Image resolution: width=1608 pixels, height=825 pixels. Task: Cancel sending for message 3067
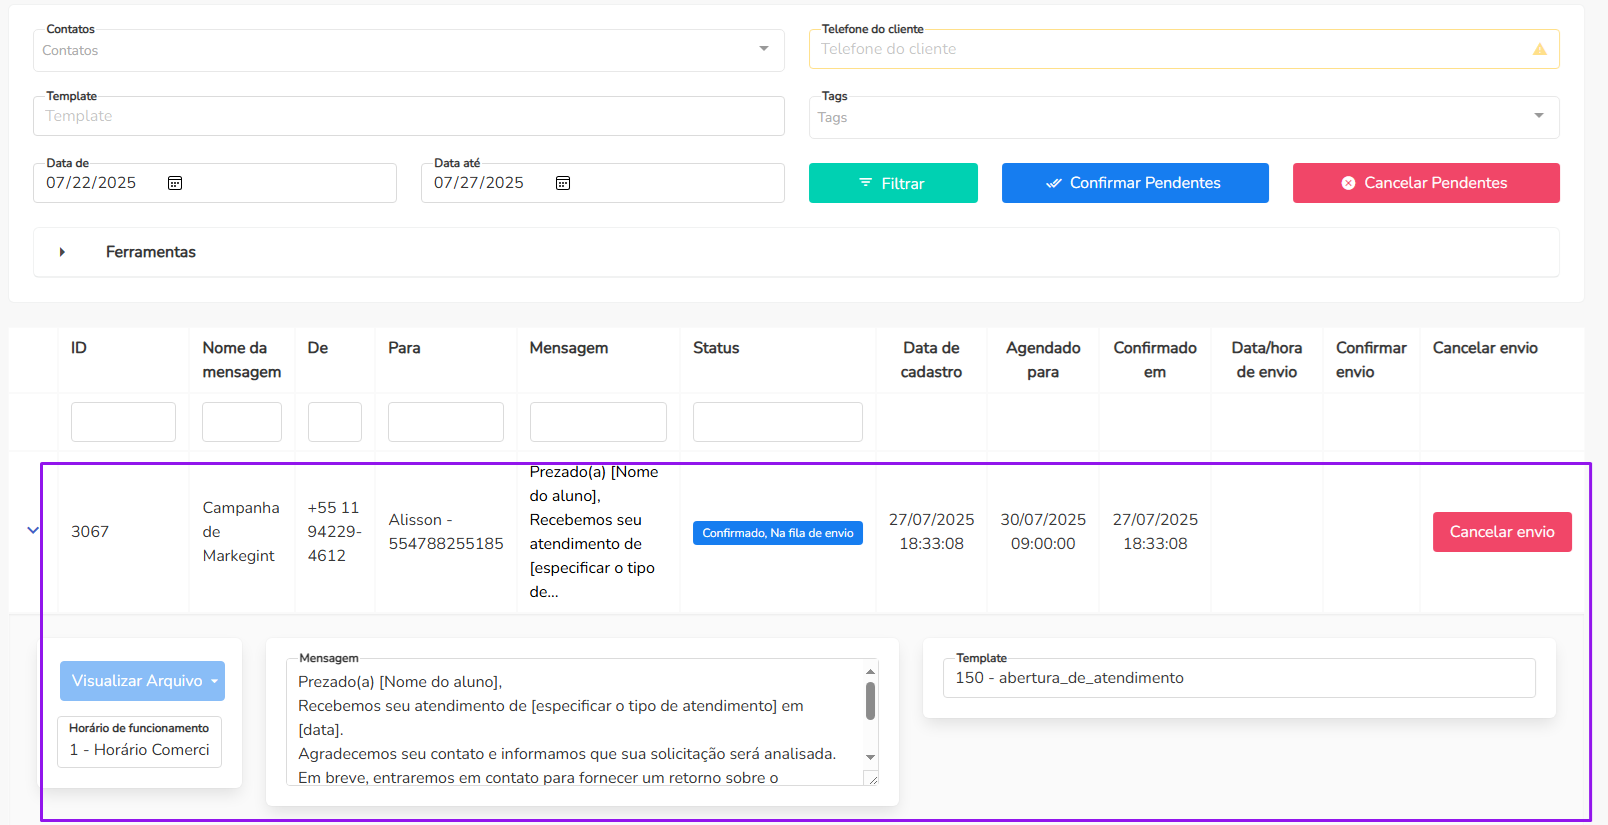1501,532
